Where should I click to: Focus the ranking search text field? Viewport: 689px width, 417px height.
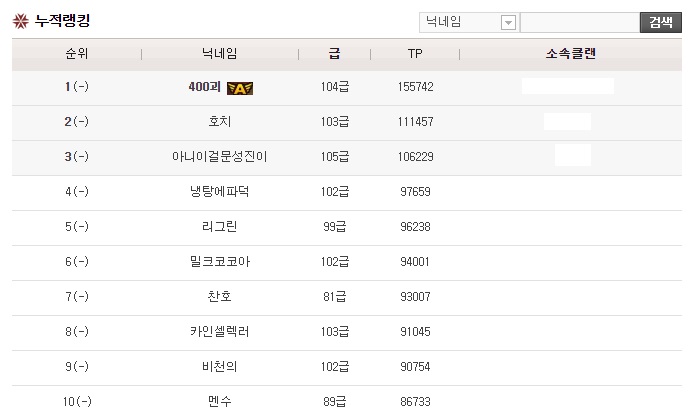coord(579,22)
